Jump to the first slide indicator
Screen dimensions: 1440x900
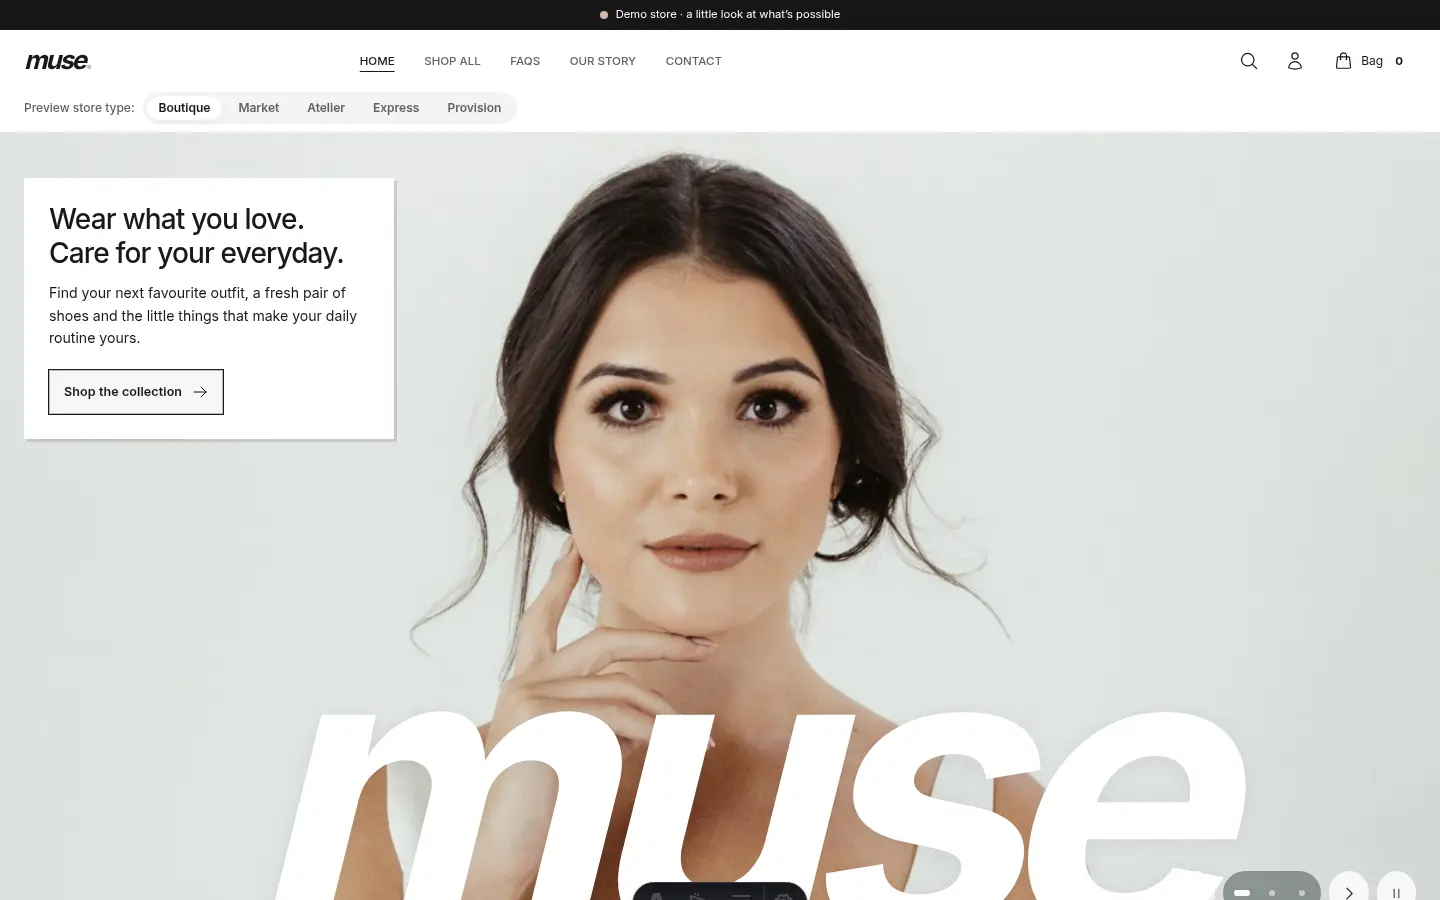pyautogui.click(x=1242, y=892)
